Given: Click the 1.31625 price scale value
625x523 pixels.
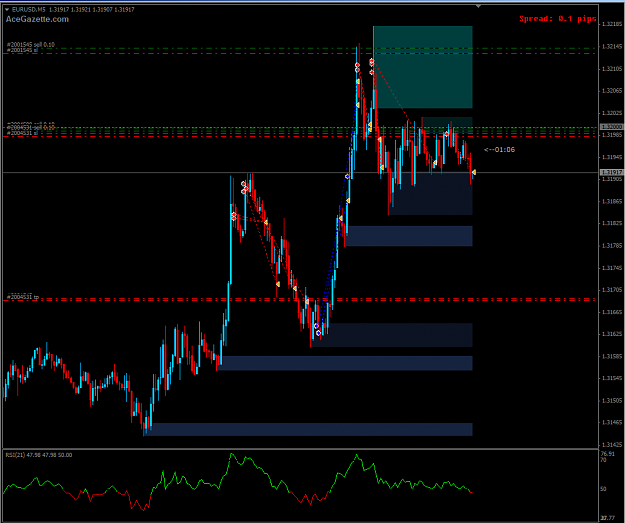Looking at the screenshot, I should [x=611, y=334].
